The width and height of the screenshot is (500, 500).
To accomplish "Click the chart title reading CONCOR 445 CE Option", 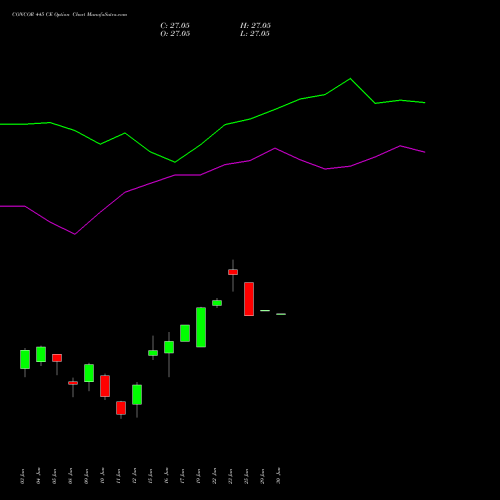I will 41,15.
